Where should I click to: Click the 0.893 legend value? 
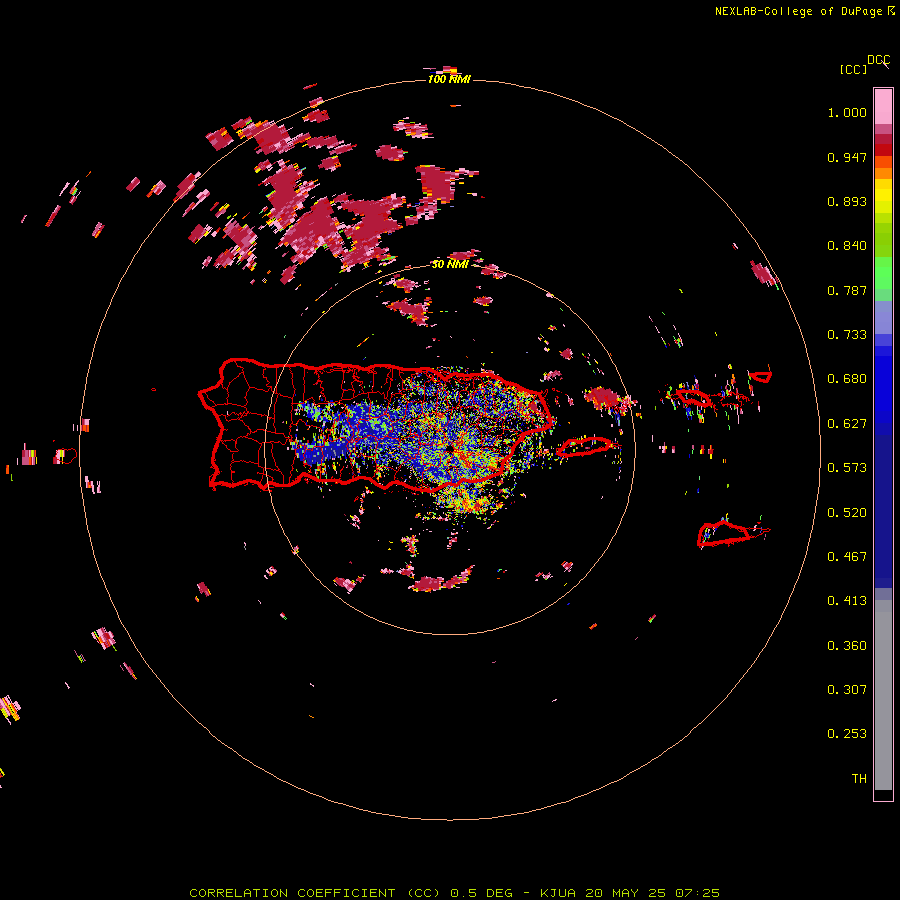pos(847,201)
